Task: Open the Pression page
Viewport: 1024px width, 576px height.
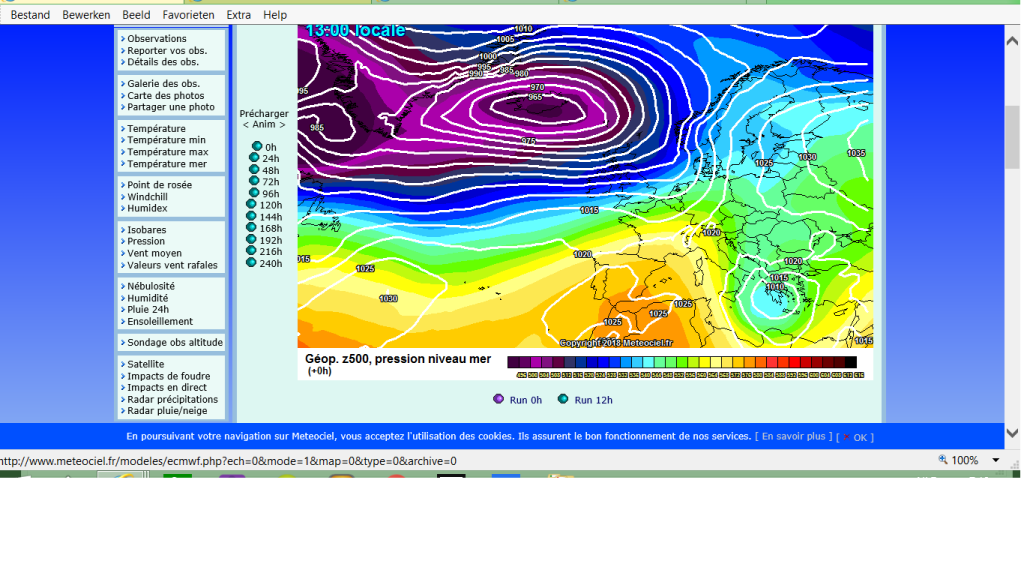Action: point(146,241)
